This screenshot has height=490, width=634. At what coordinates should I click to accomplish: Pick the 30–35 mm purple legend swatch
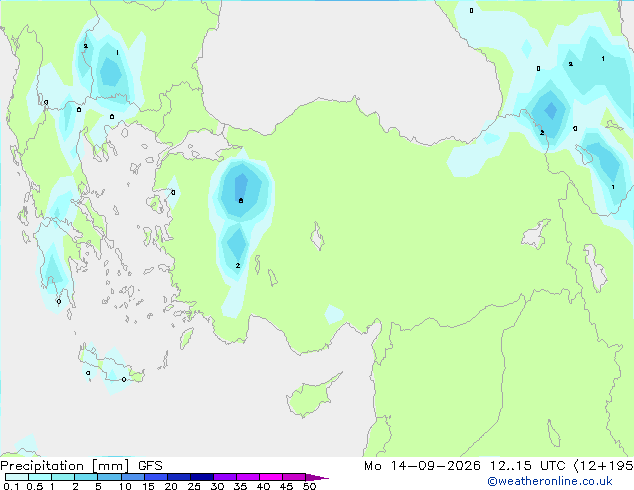[225, 477]
